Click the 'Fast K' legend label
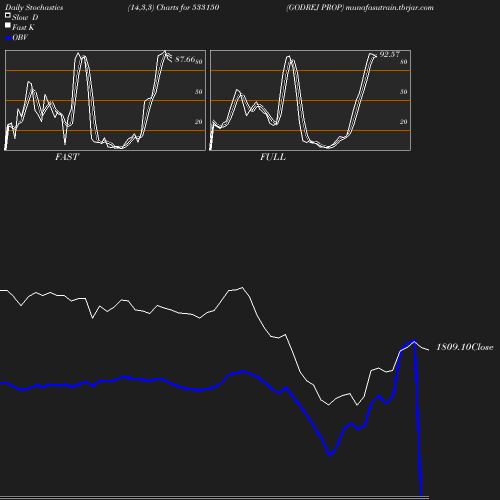The image size is (500, 500). click(x=23, y=27)
